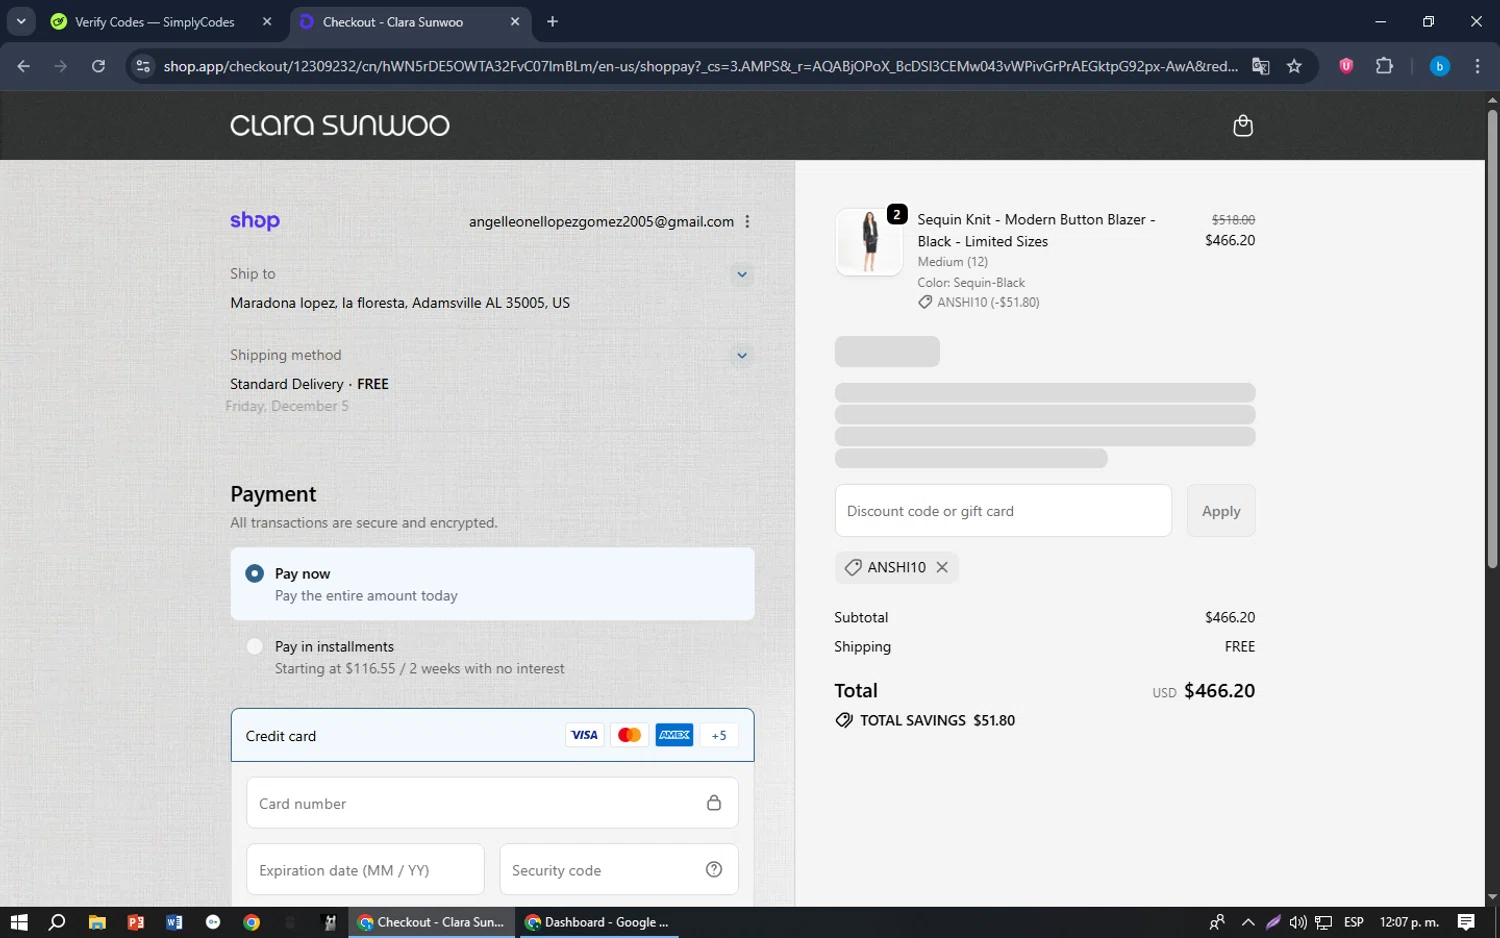Image resolution: width=1500 pixels, height=938 pixels.
Task: Select the Pay now option
Action: click(x=255, y=574)
